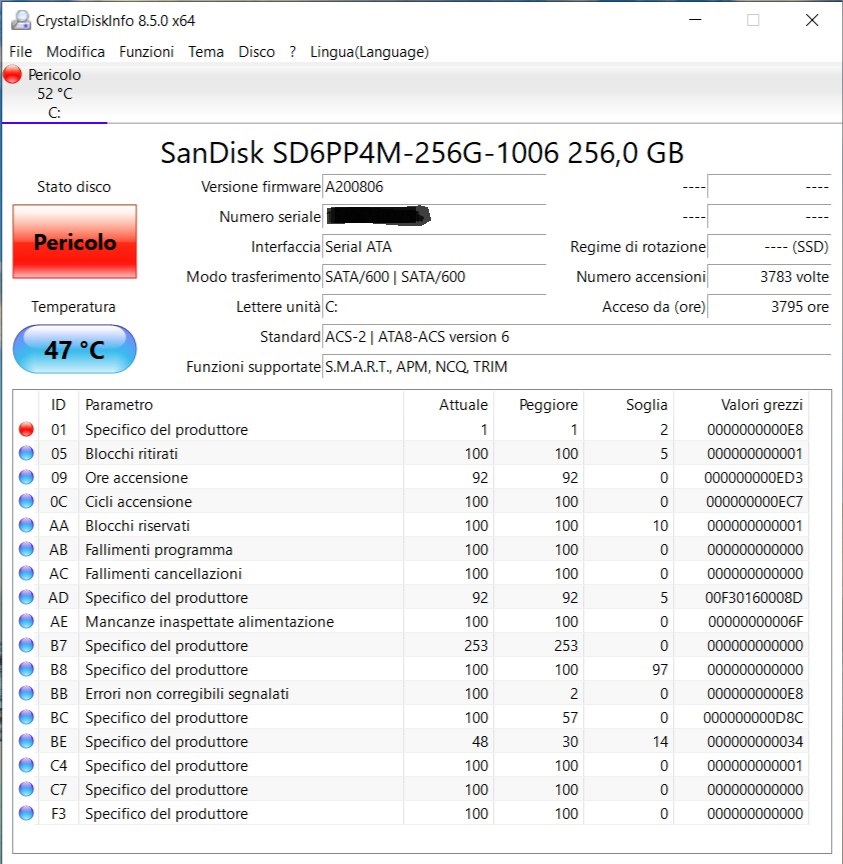843x864 pixels.
Task: Click raw value 000000000ED3
Action: coord(753,478)
